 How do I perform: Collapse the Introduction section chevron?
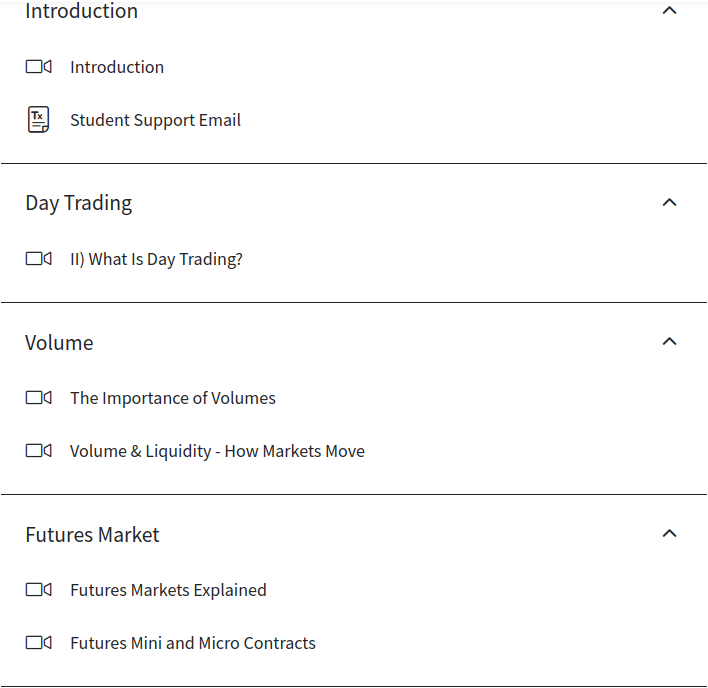pyautogui.click(x=670, y=11)
